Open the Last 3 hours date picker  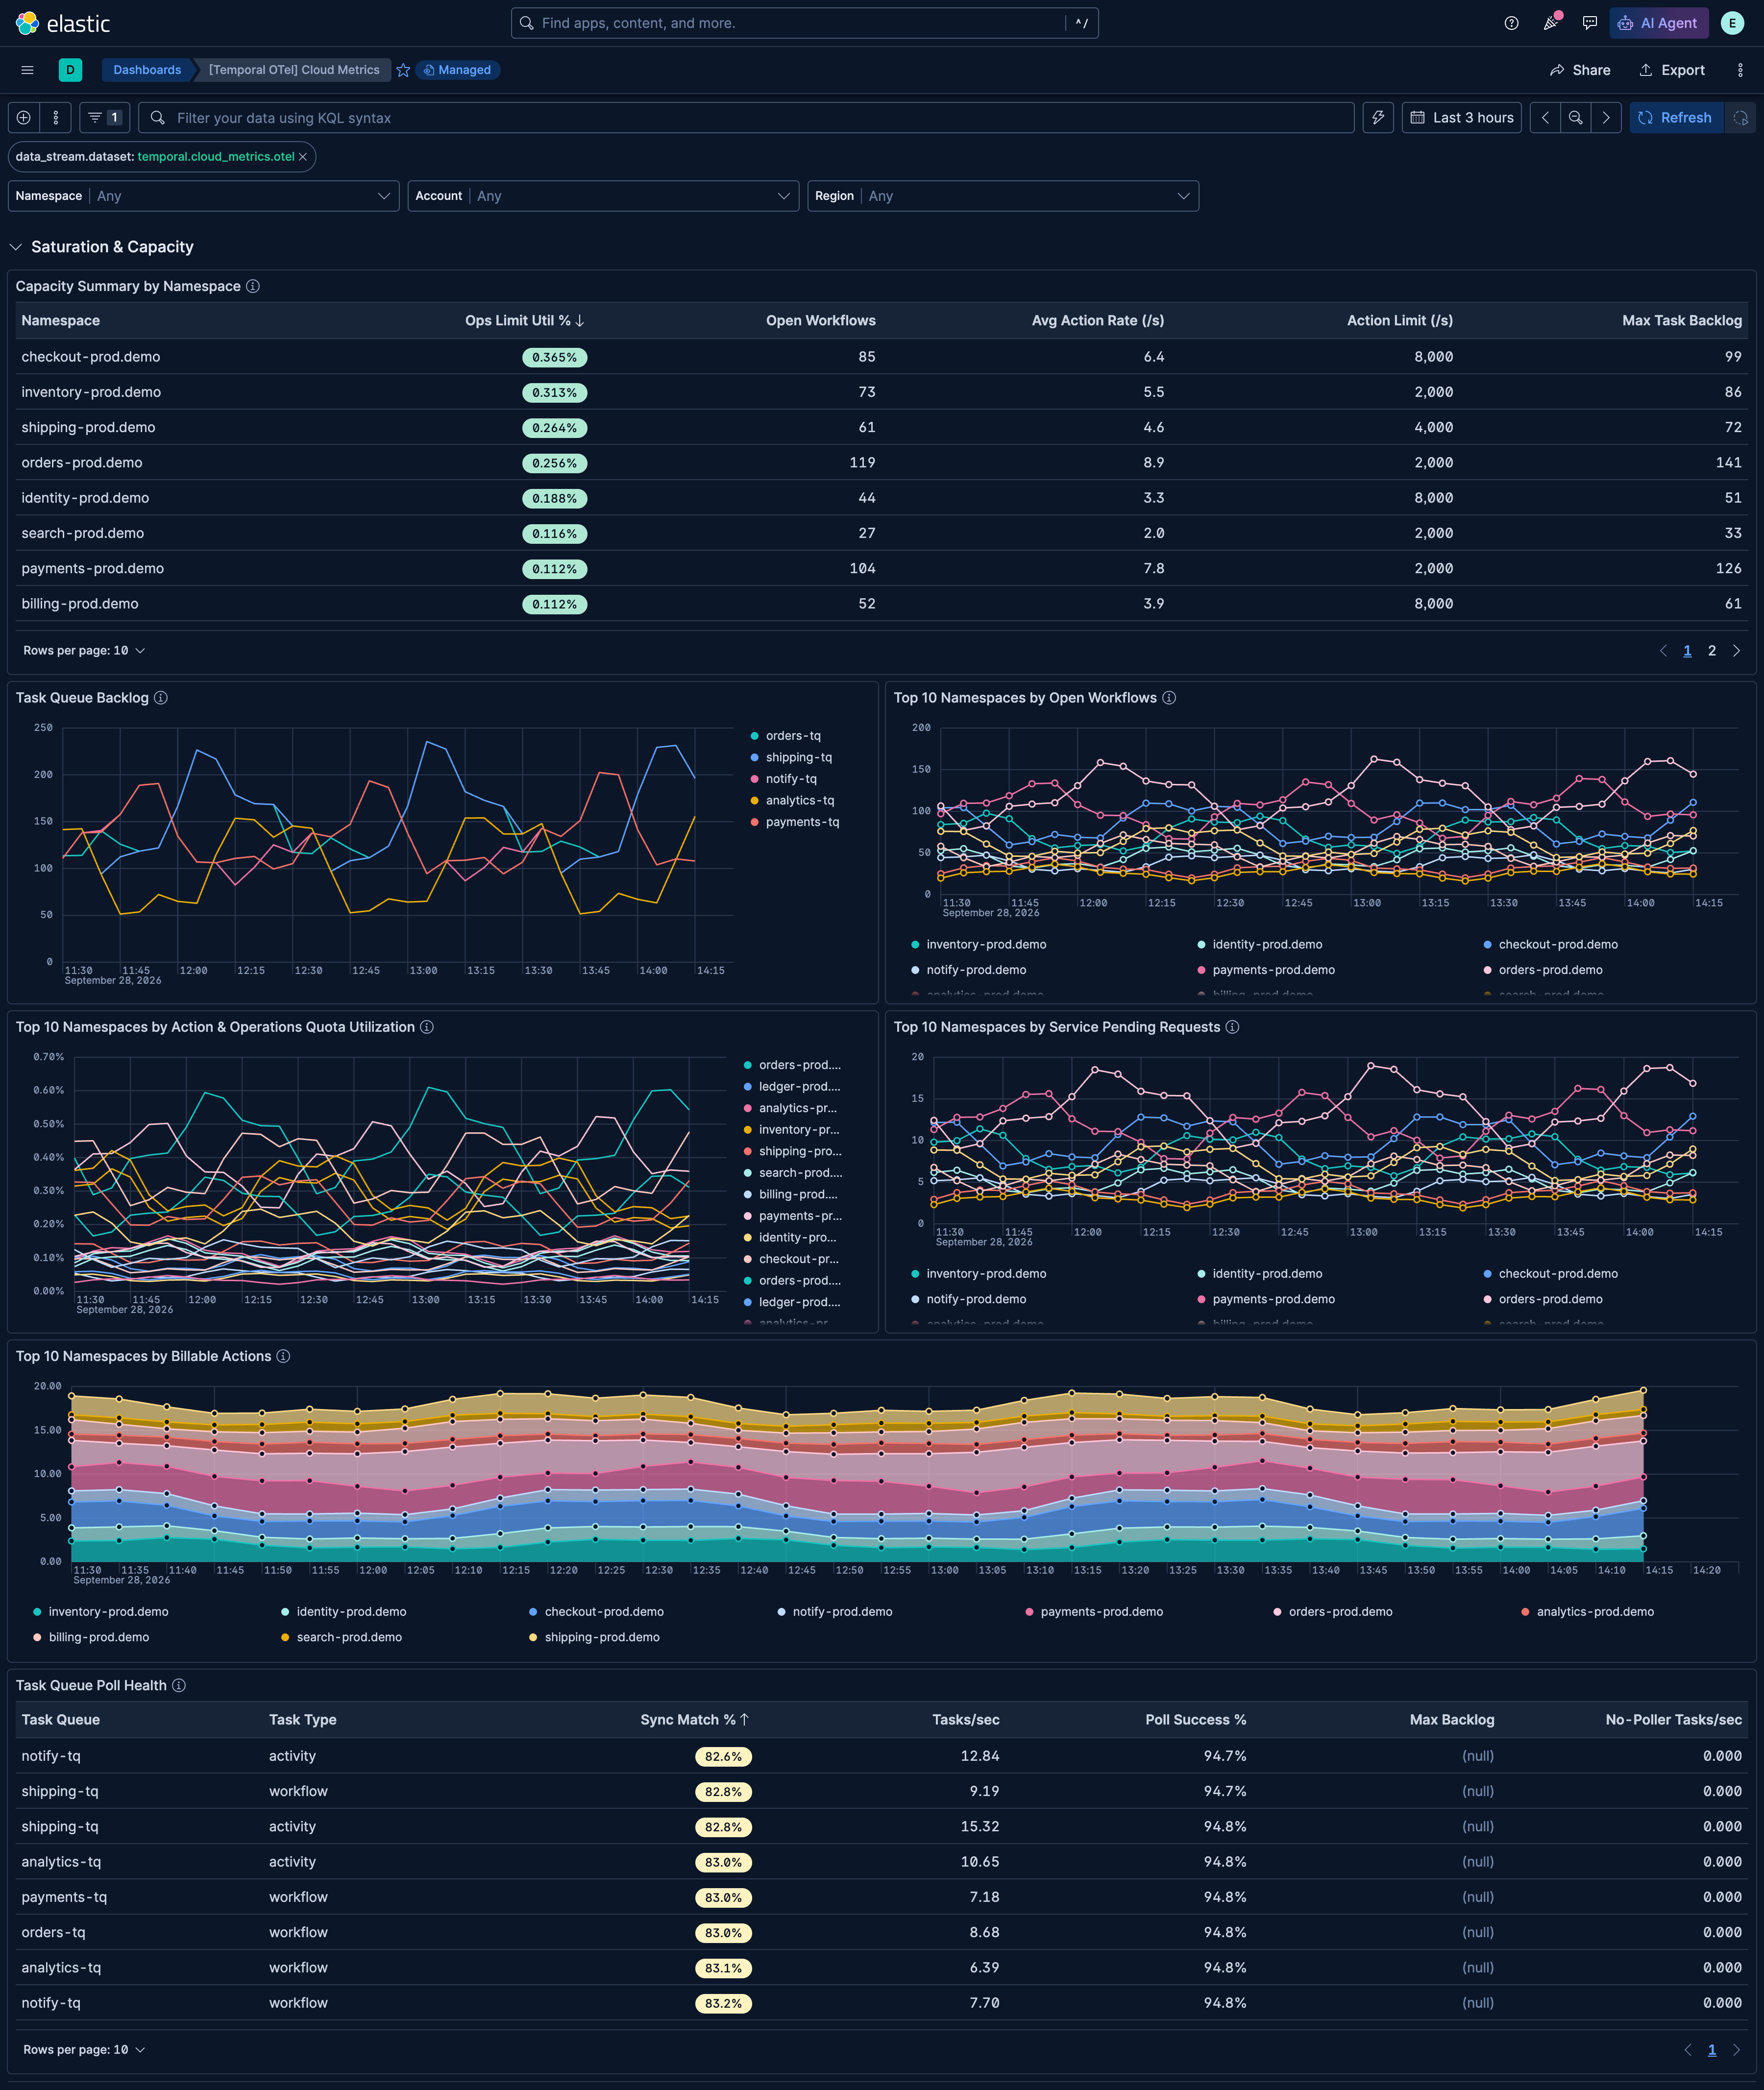point(1461,118)
